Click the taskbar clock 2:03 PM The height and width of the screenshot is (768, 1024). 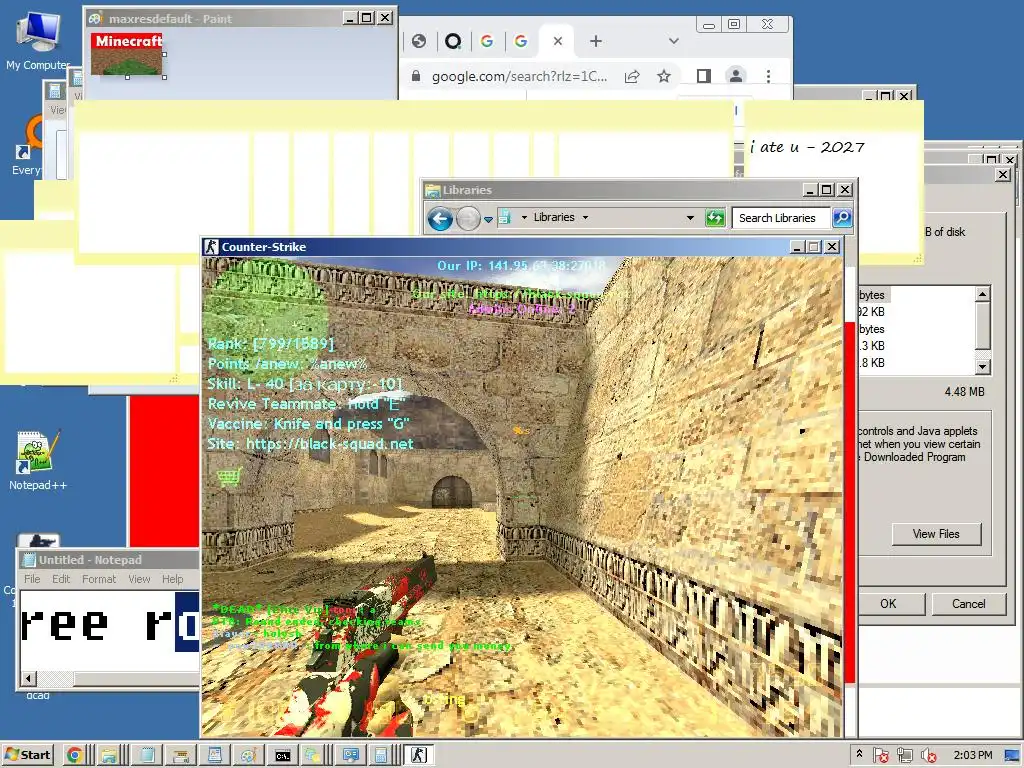(x=972, y=755)
